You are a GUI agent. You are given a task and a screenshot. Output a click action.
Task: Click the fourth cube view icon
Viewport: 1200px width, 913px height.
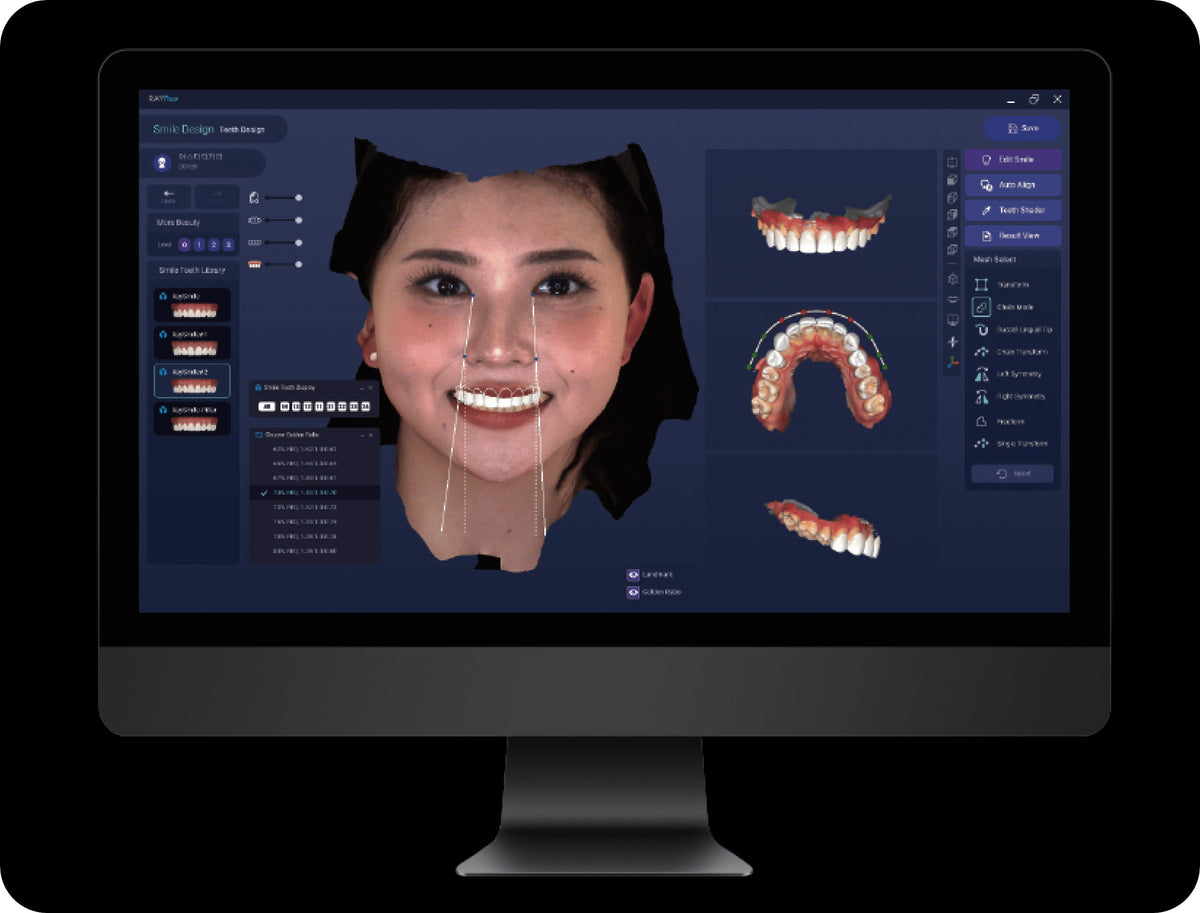point(952,232)
